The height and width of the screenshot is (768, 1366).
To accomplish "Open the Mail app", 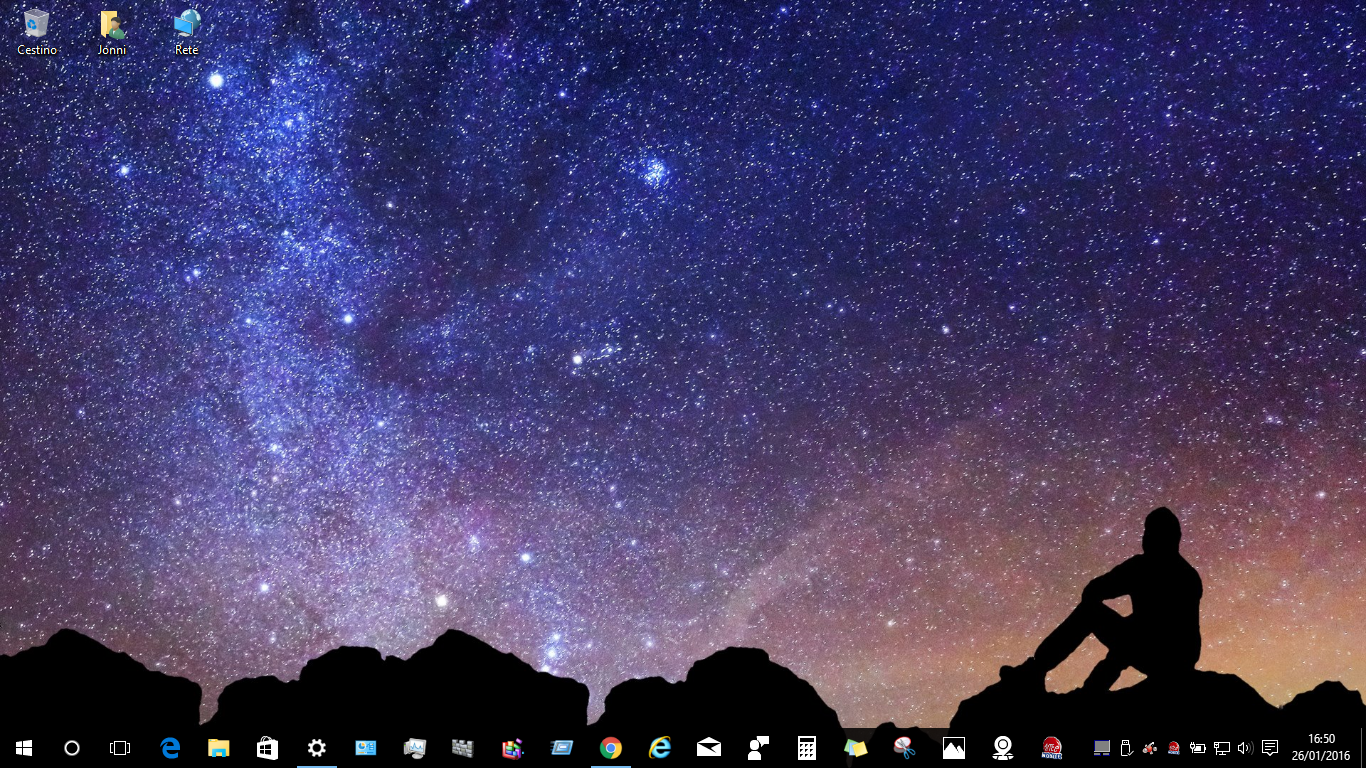I will pos(710,748).
